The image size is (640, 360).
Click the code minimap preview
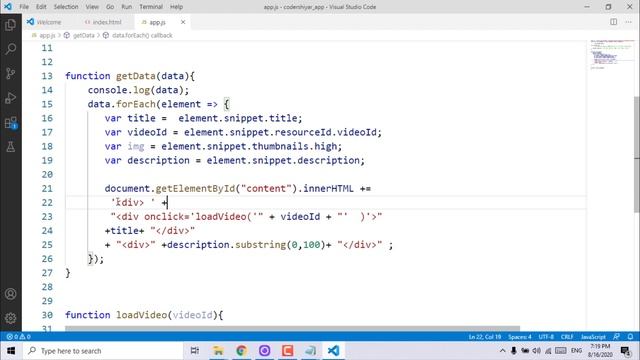(x=612, y=55)
